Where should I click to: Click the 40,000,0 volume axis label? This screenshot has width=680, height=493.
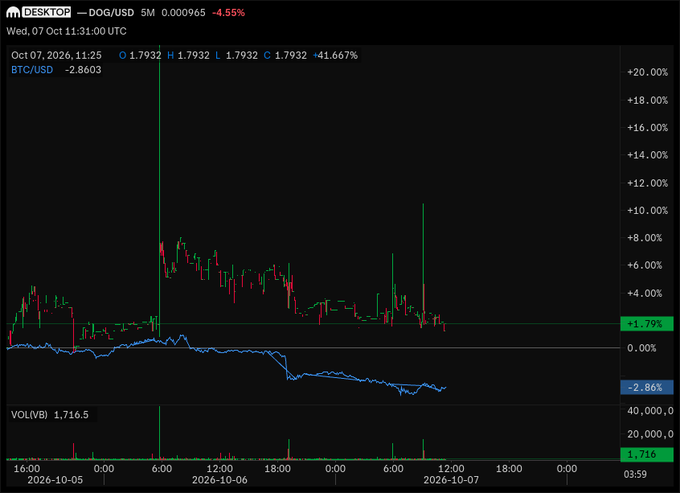click(650, 411)
